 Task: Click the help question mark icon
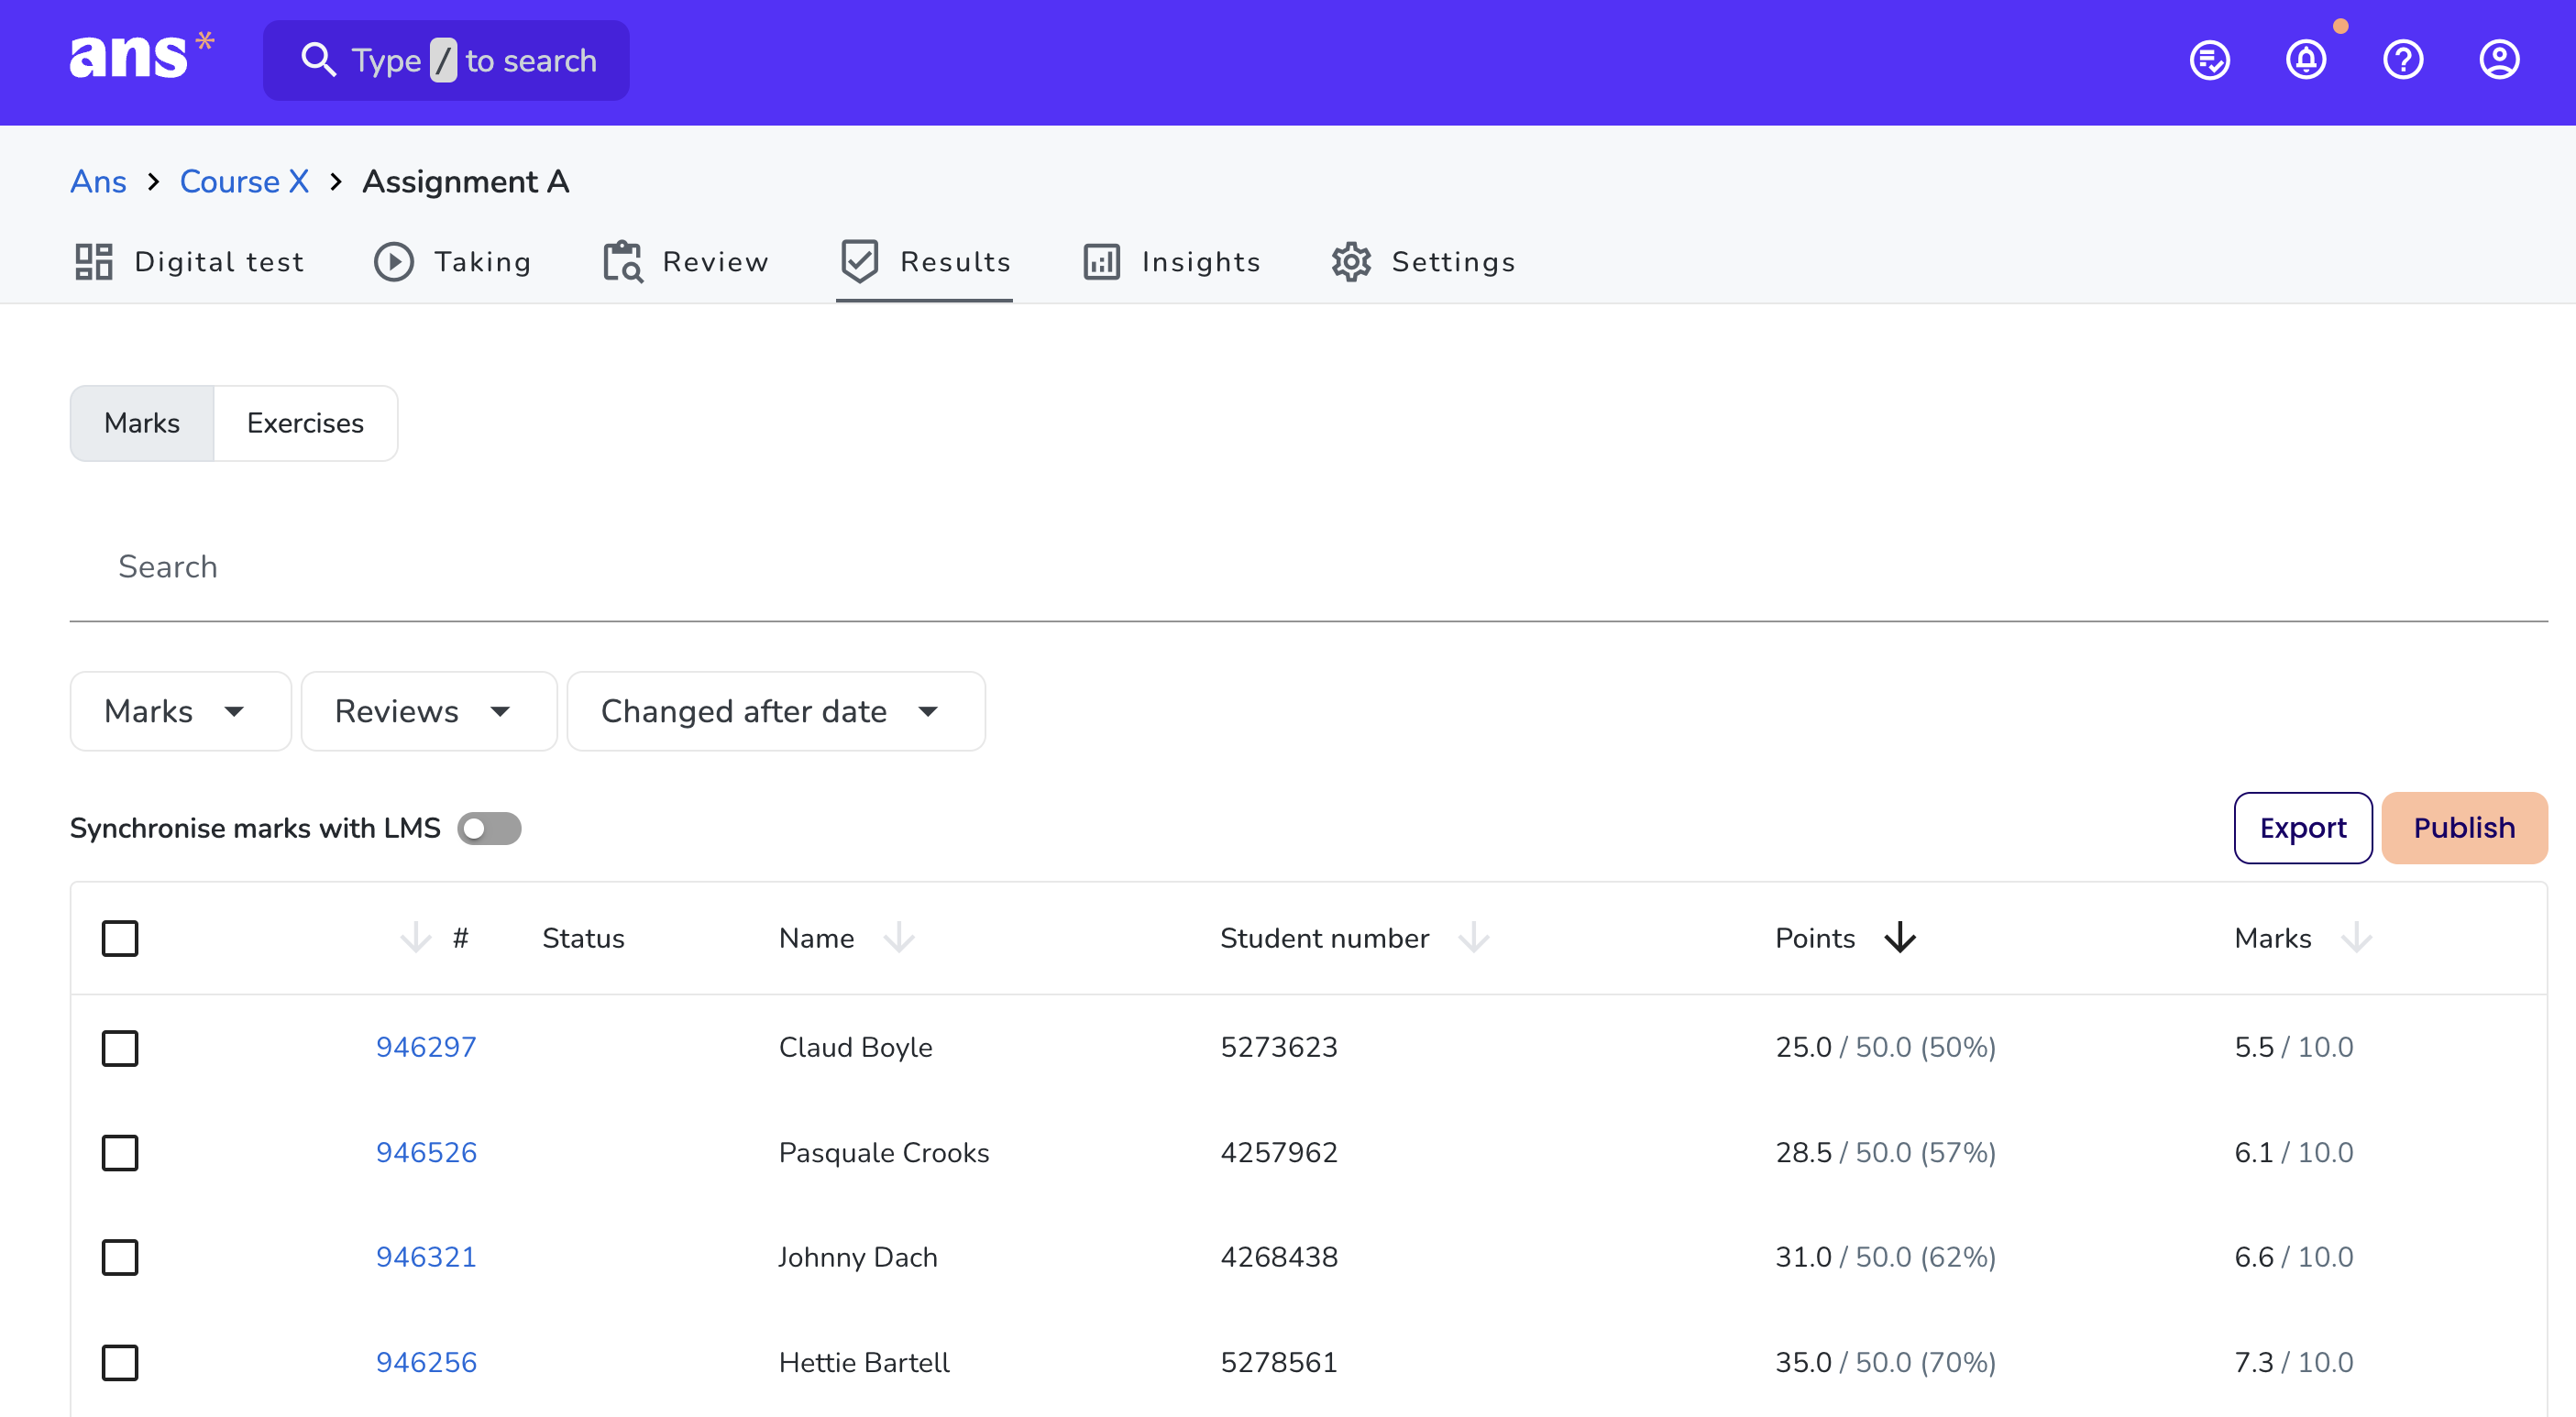point(2402,60)
